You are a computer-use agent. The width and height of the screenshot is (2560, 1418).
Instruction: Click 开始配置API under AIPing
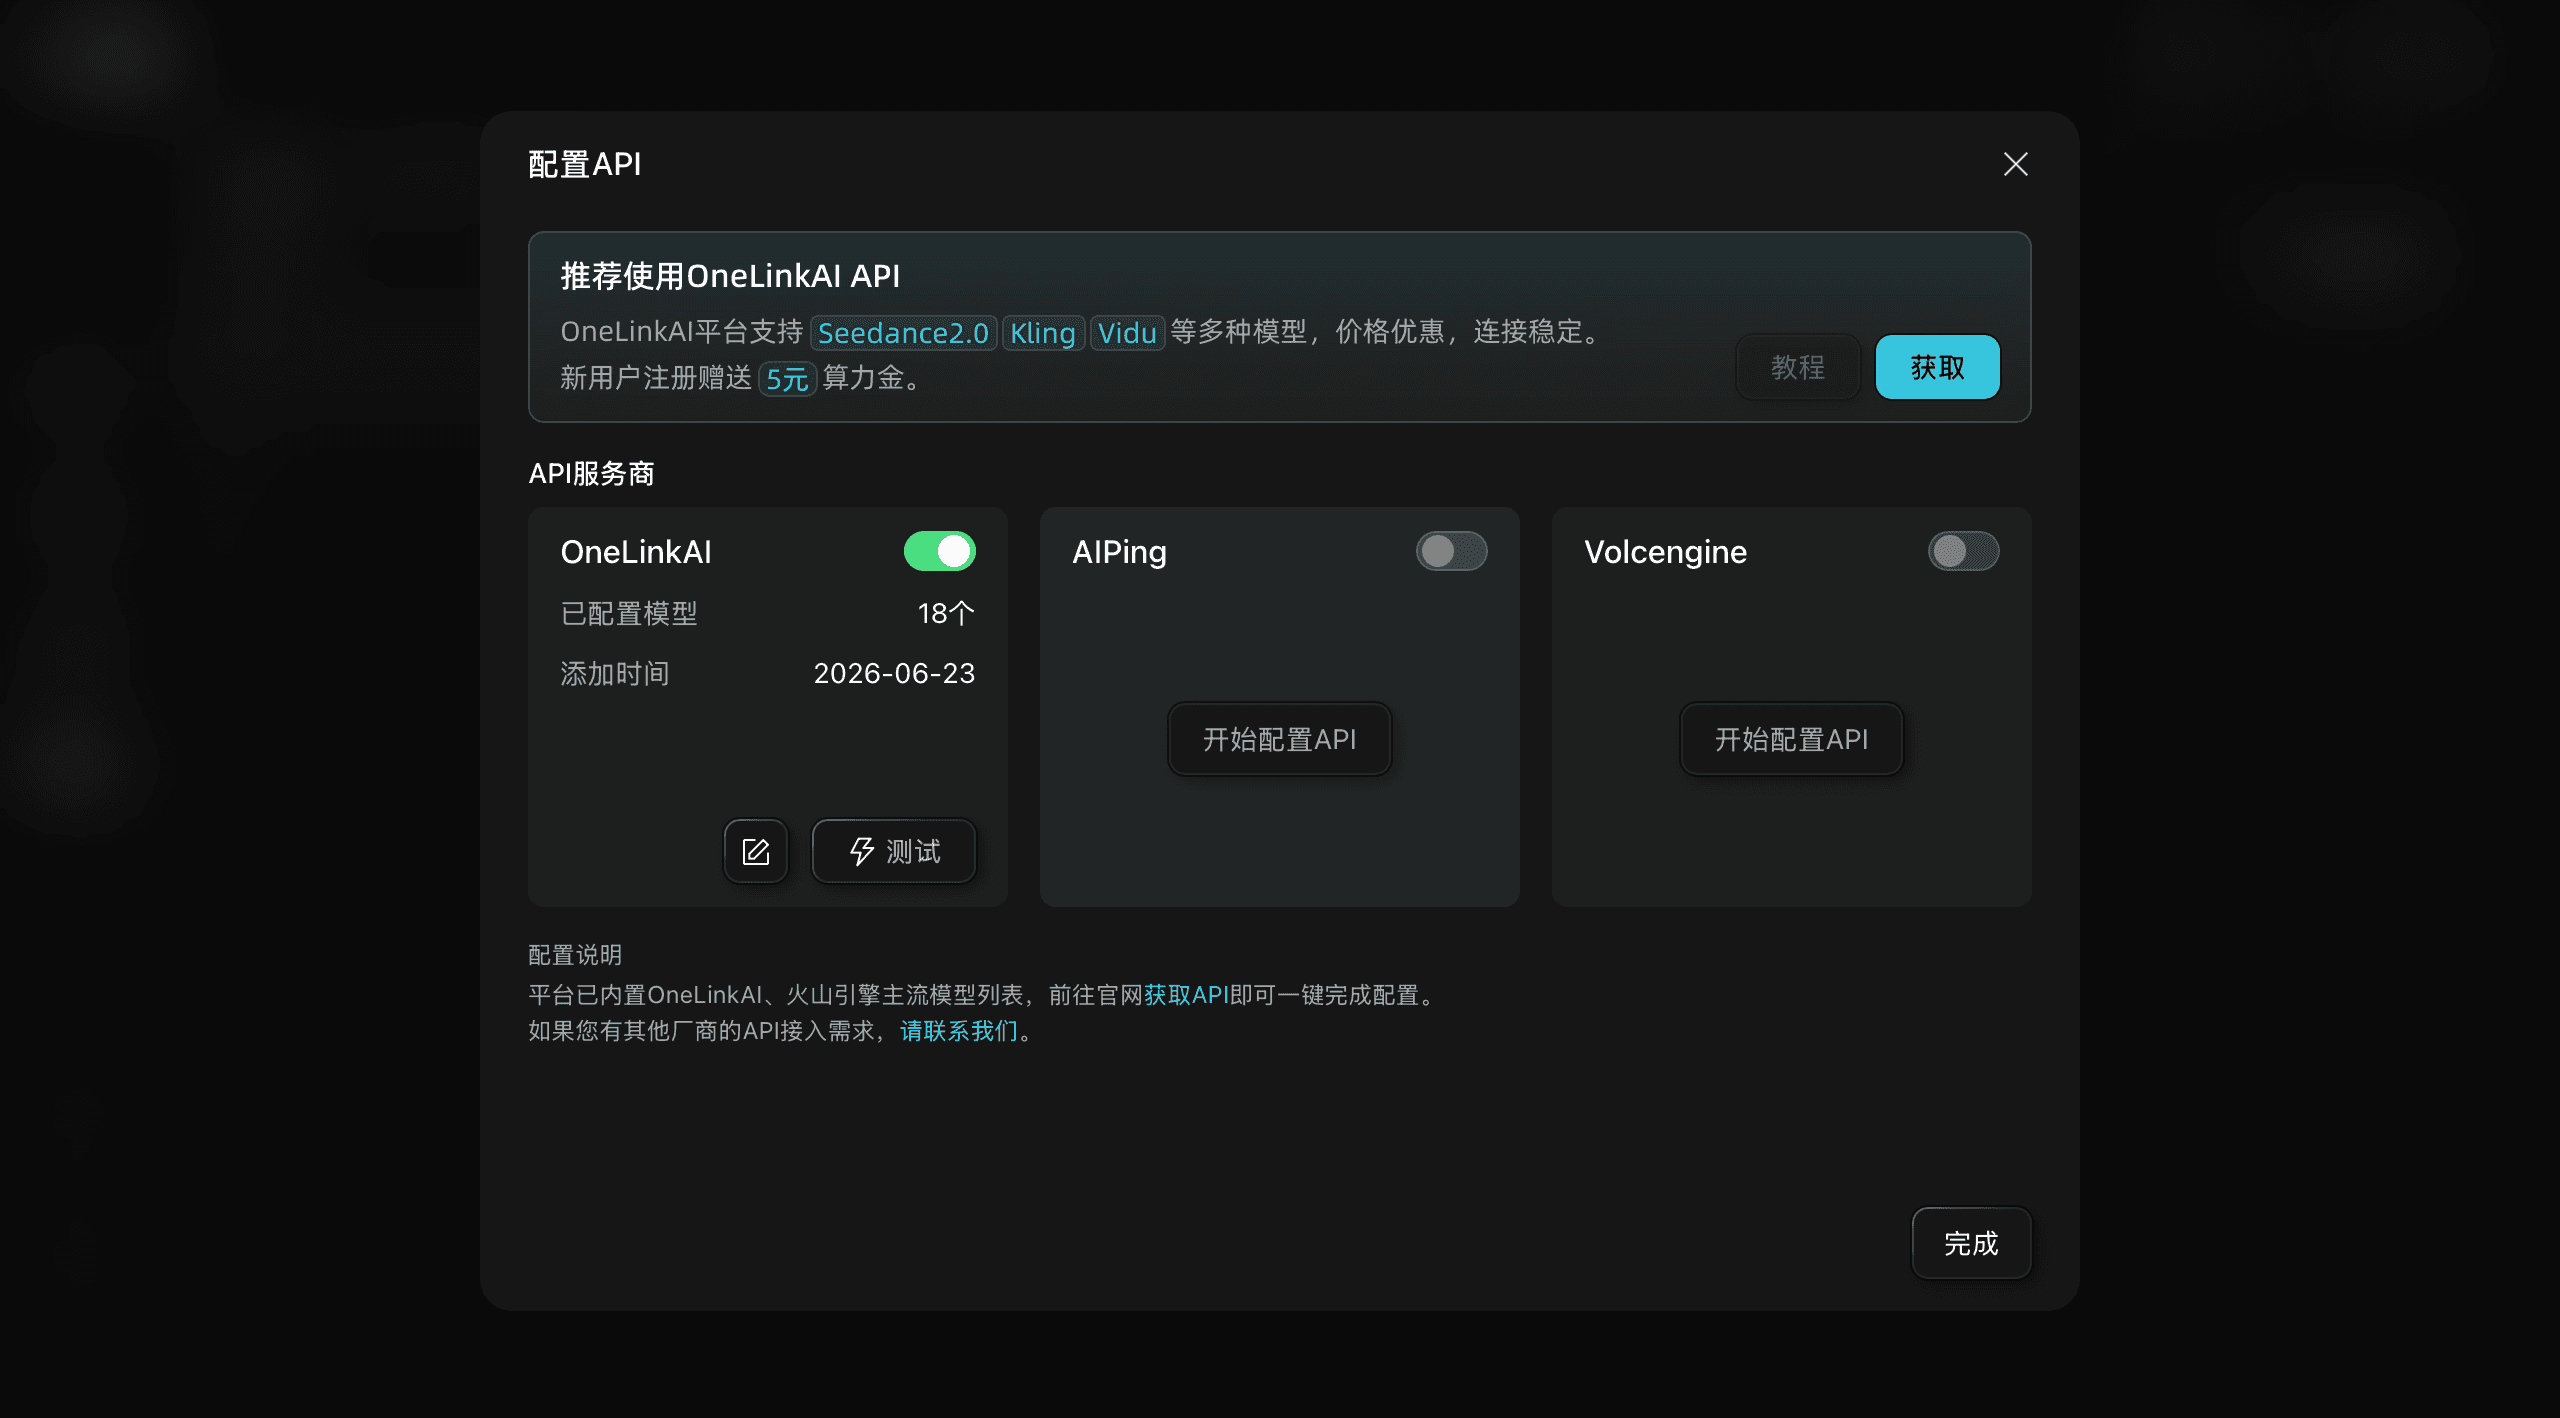click(x=1280, y=739)
